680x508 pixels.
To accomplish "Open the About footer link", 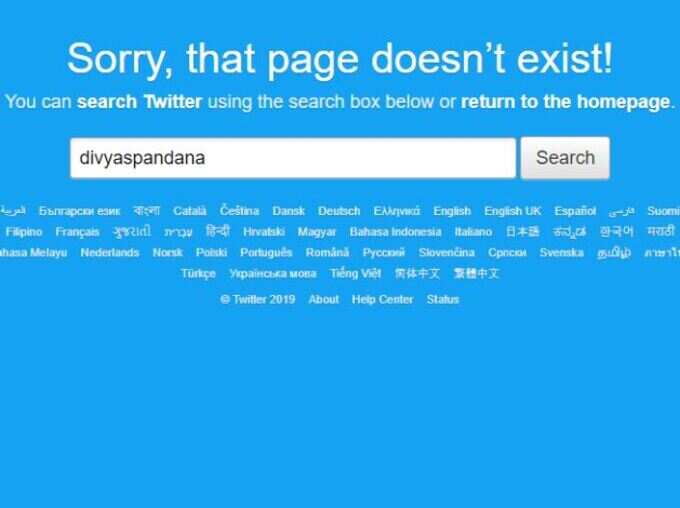I will (x=324, y=299).
